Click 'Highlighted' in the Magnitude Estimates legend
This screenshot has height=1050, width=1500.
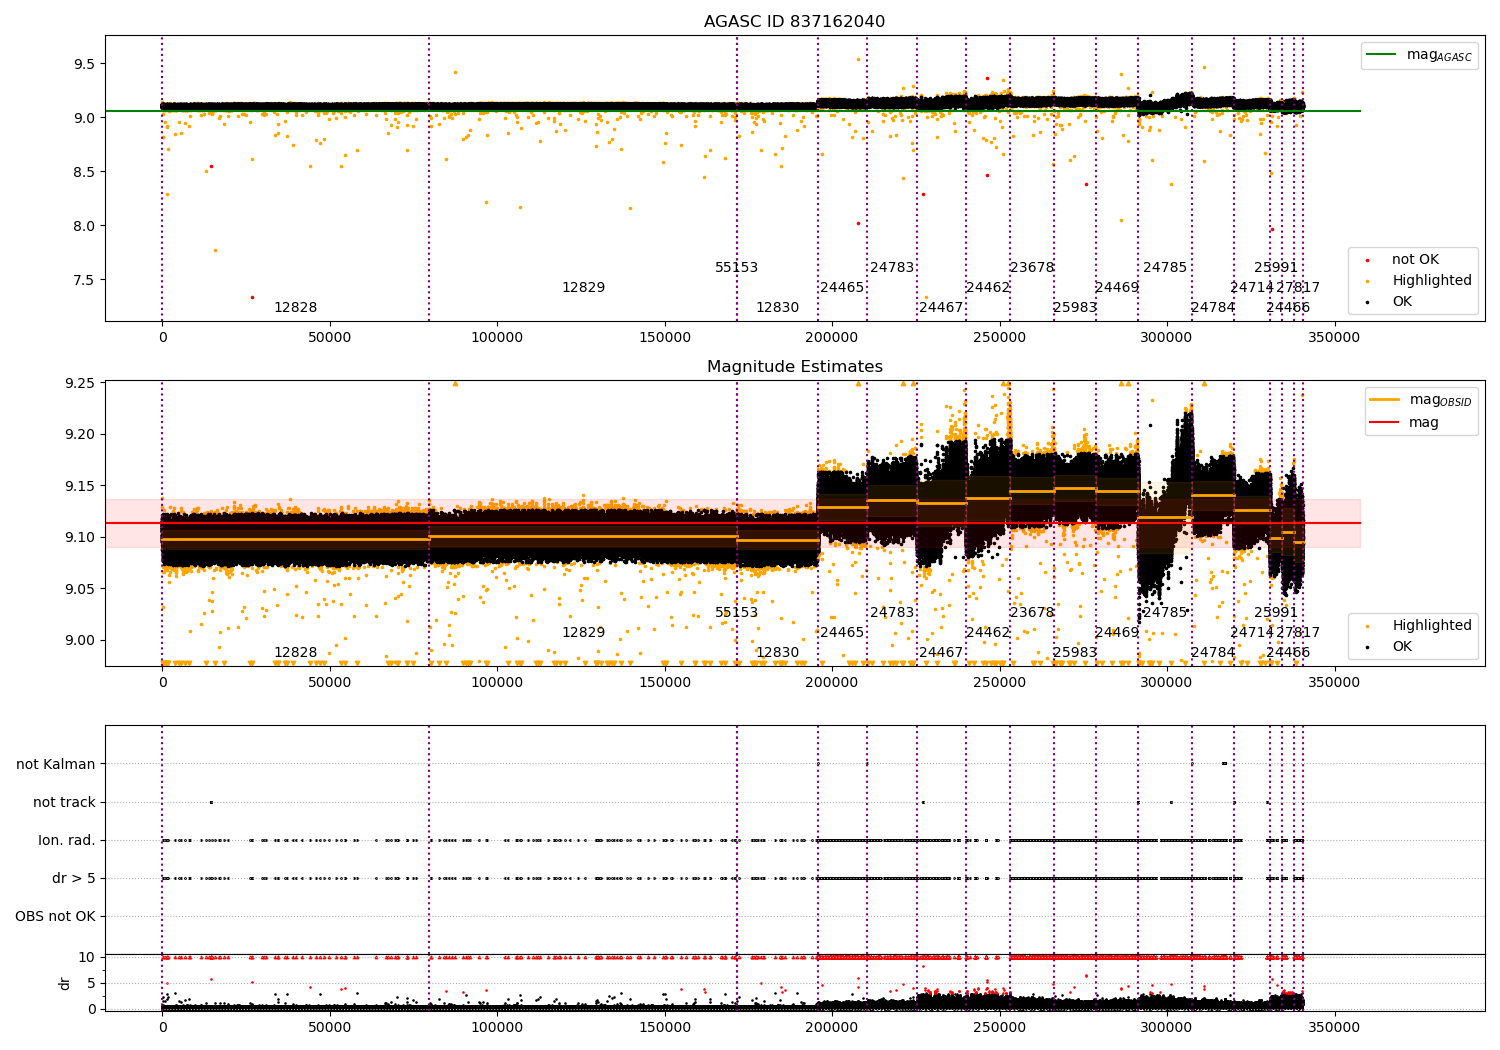coord(1432,626)
